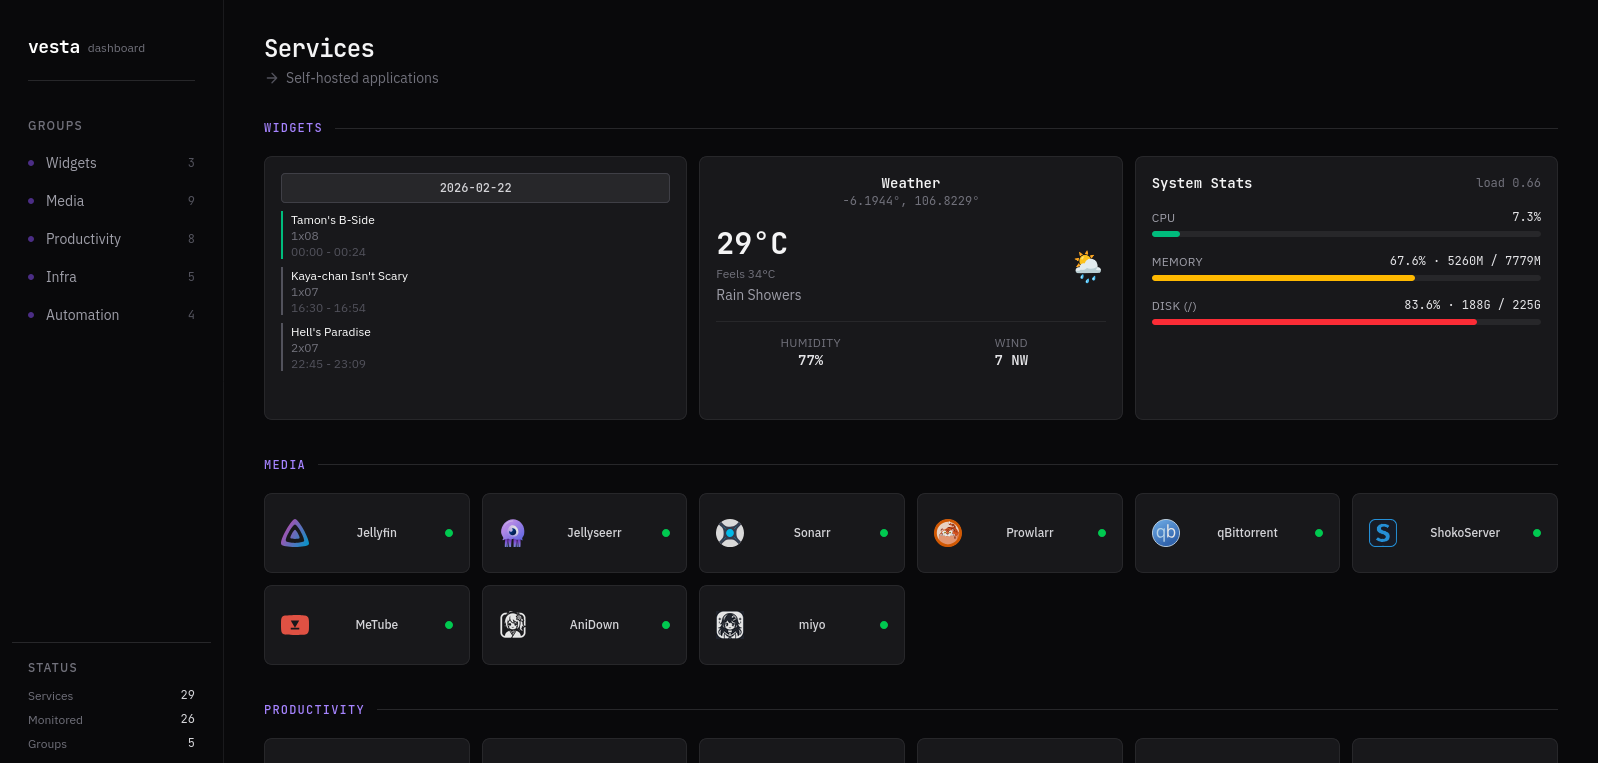Viewport: 1598px width, 763px height.
Task: Click the qBittorrent icon
Action: [1166, 533]
